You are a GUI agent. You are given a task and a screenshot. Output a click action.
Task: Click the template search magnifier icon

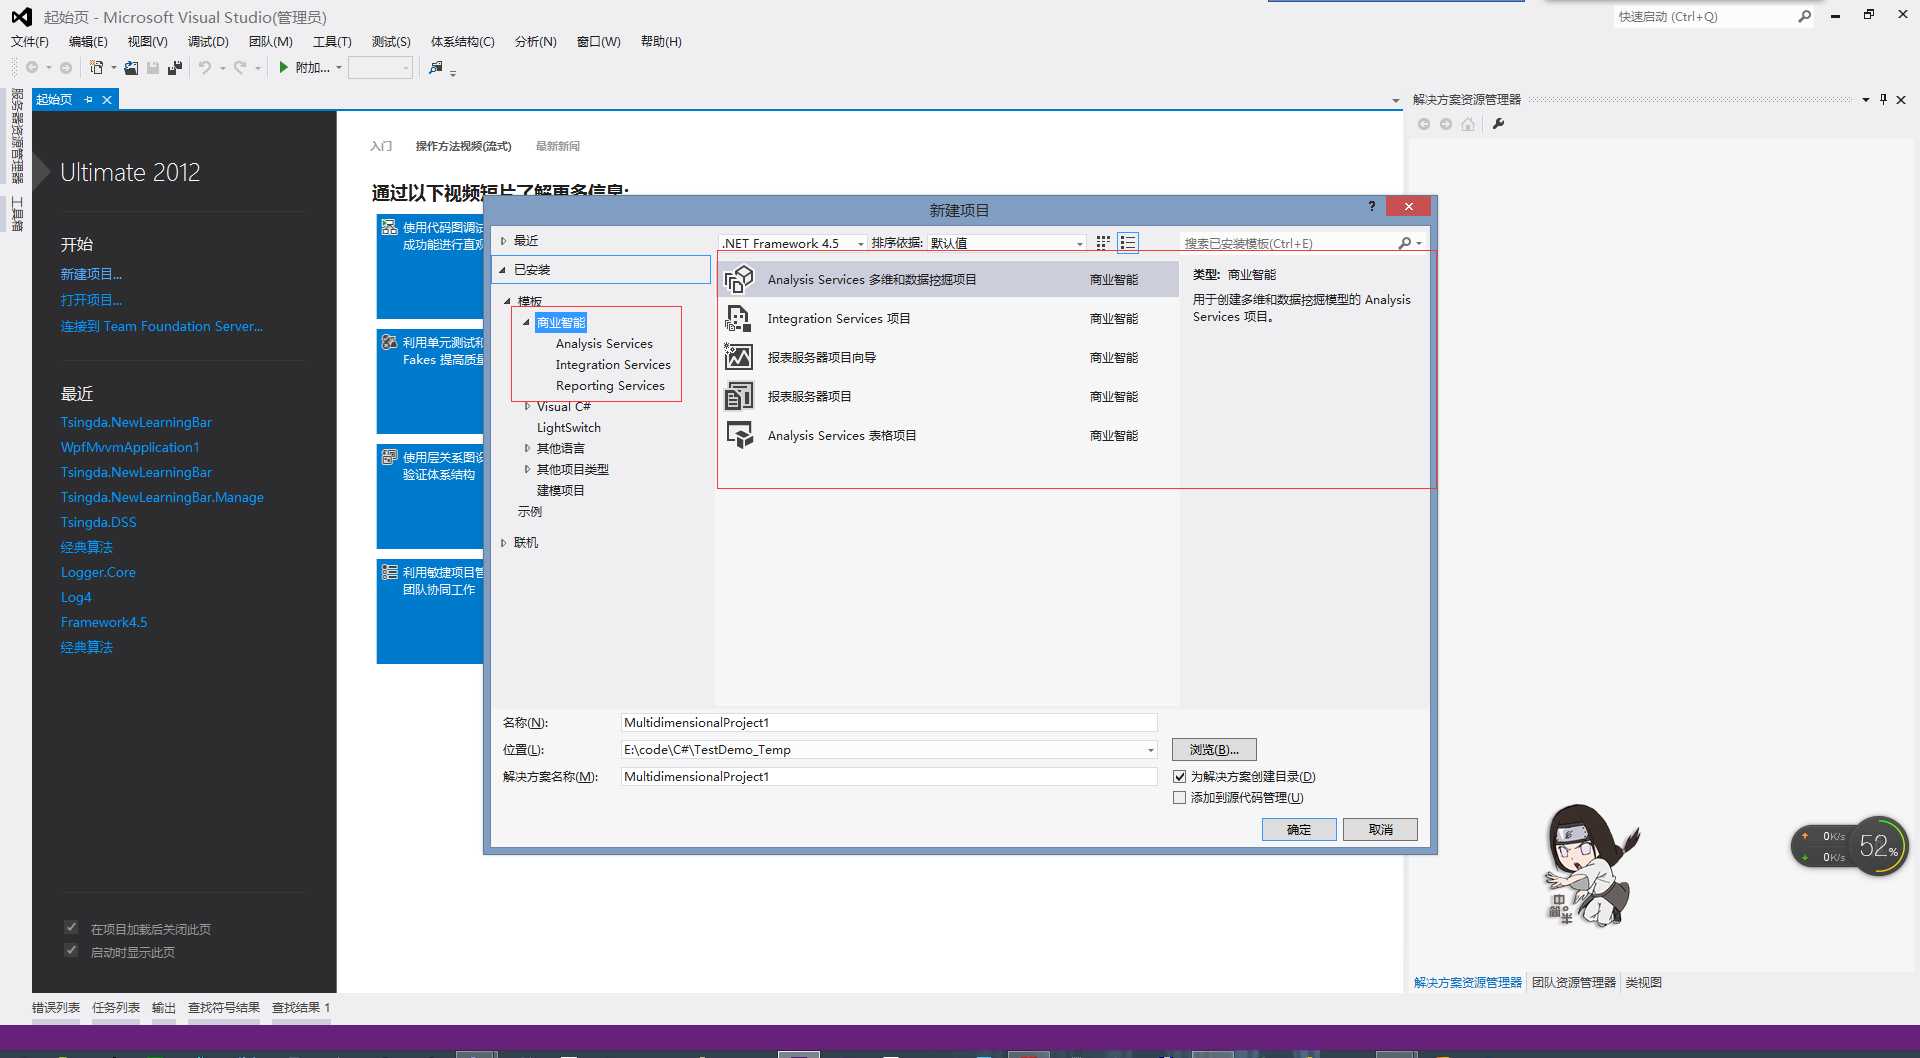pyautogui.click(x=1405, y=243)
